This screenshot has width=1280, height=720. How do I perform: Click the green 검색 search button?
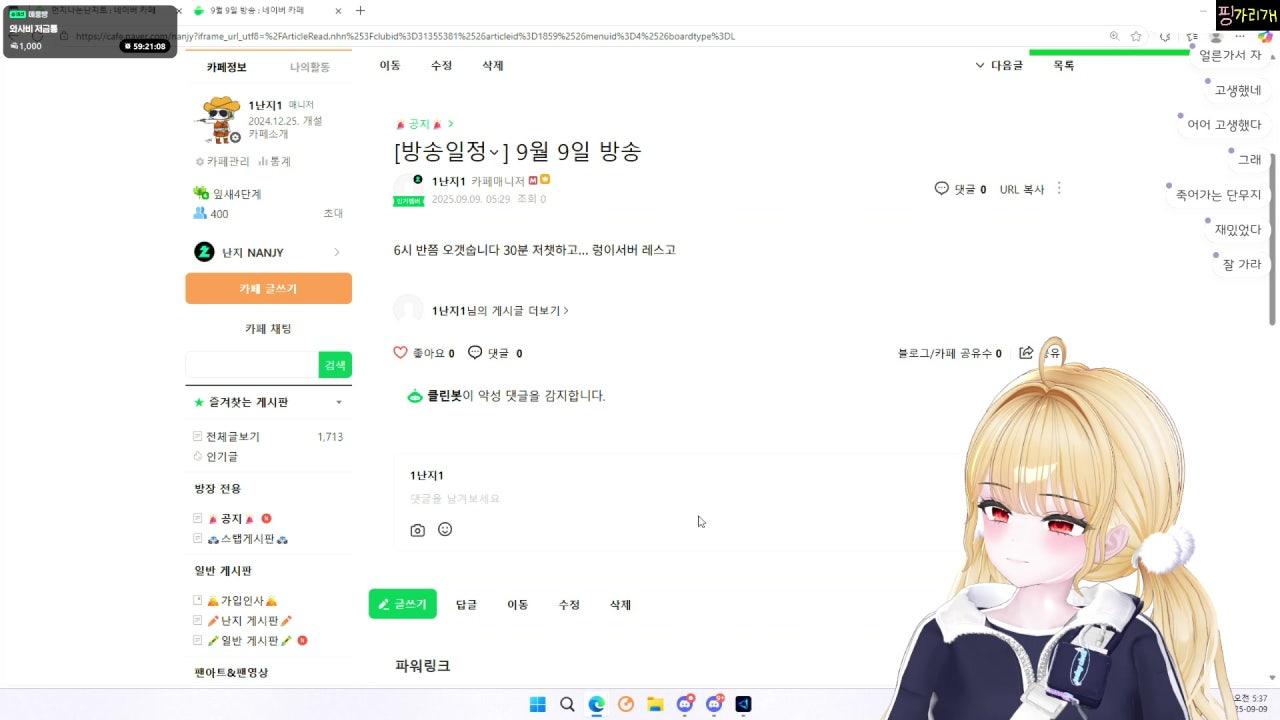[335, 365]
